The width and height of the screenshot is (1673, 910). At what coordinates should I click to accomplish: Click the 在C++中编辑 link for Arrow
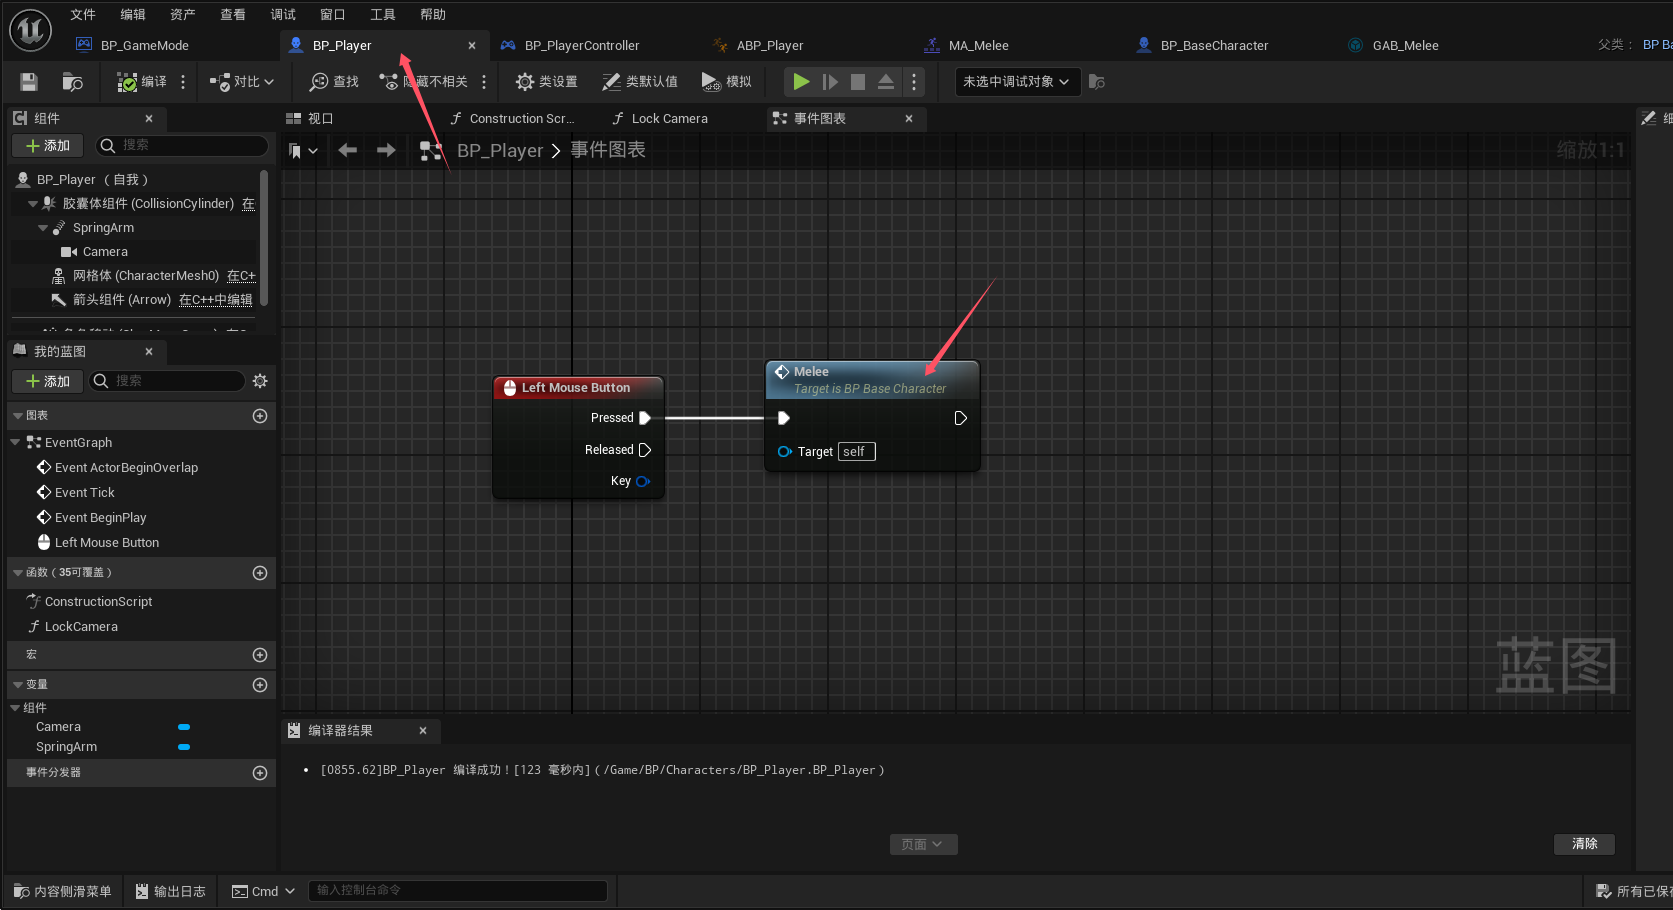(216, 300)
